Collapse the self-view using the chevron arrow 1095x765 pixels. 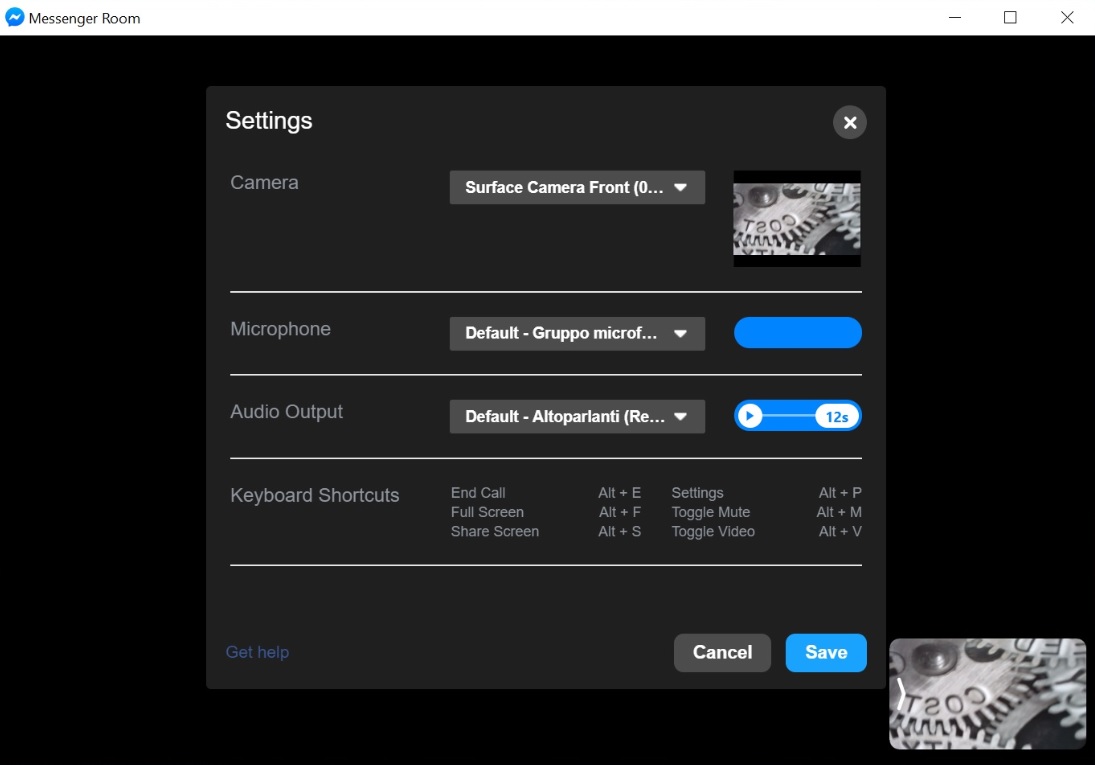tap(901, 694)
